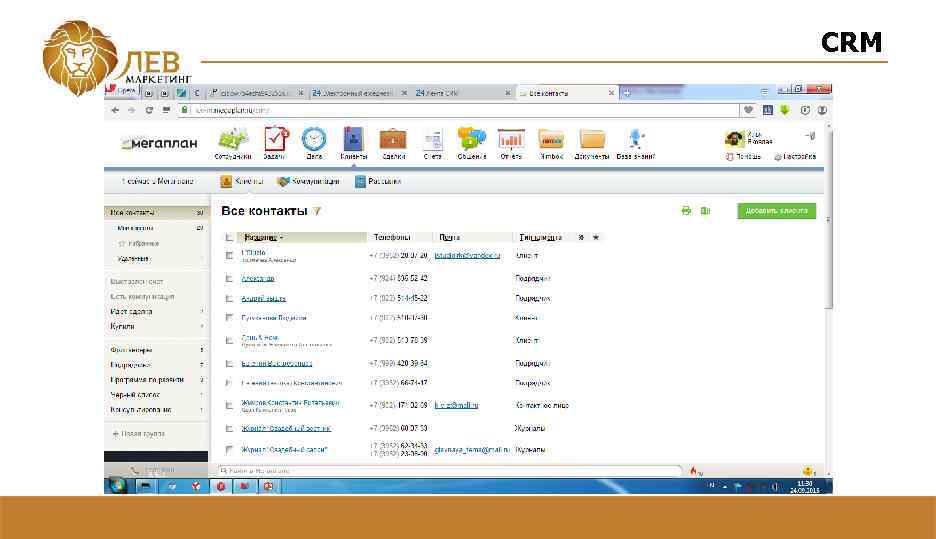Switch to the Коммуникации sub-tab
The image size is (936, 539).
click(309, 181)
